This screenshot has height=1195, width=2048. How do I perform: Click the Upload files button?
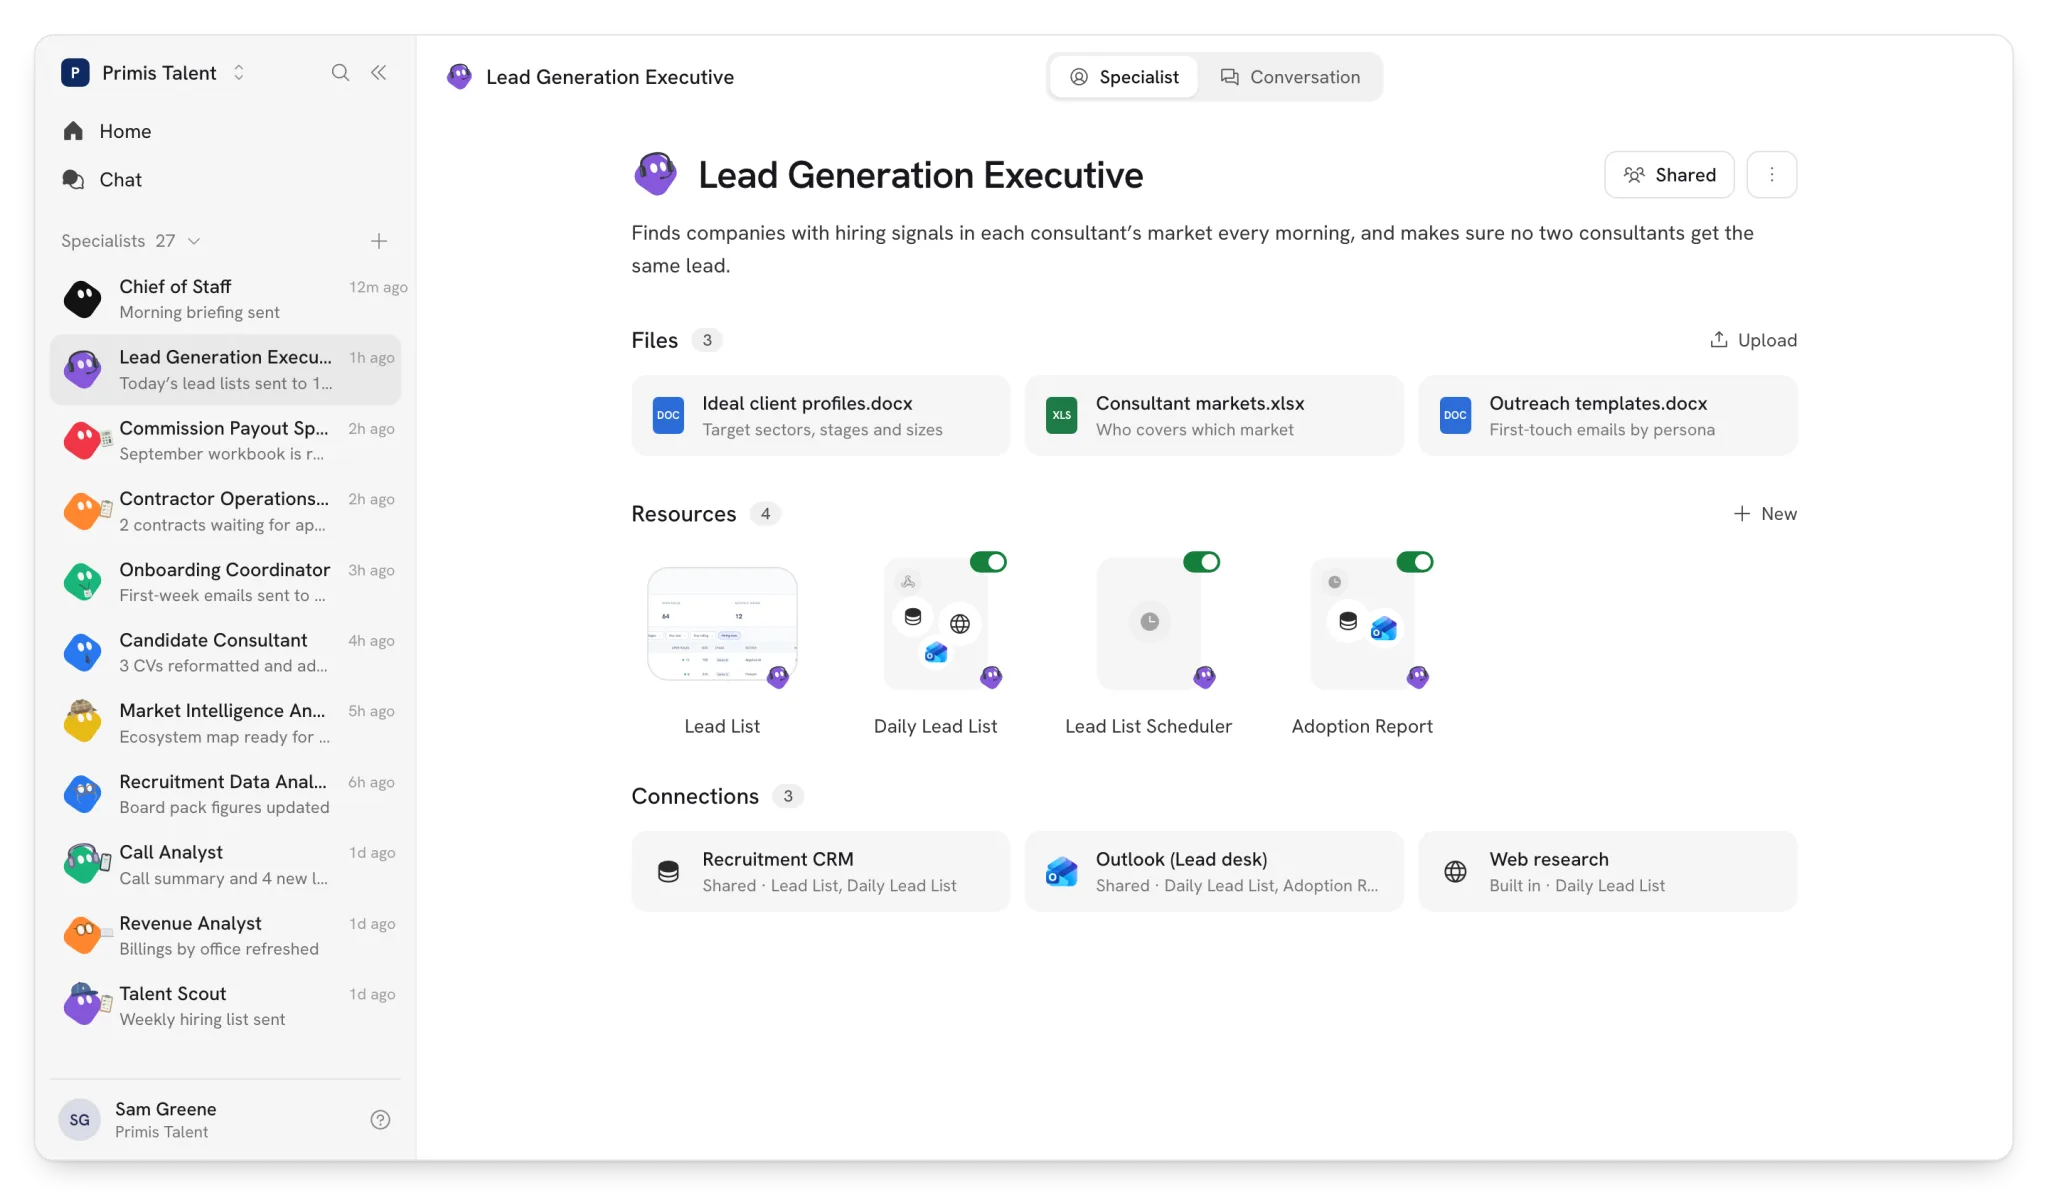[1753, 340]
